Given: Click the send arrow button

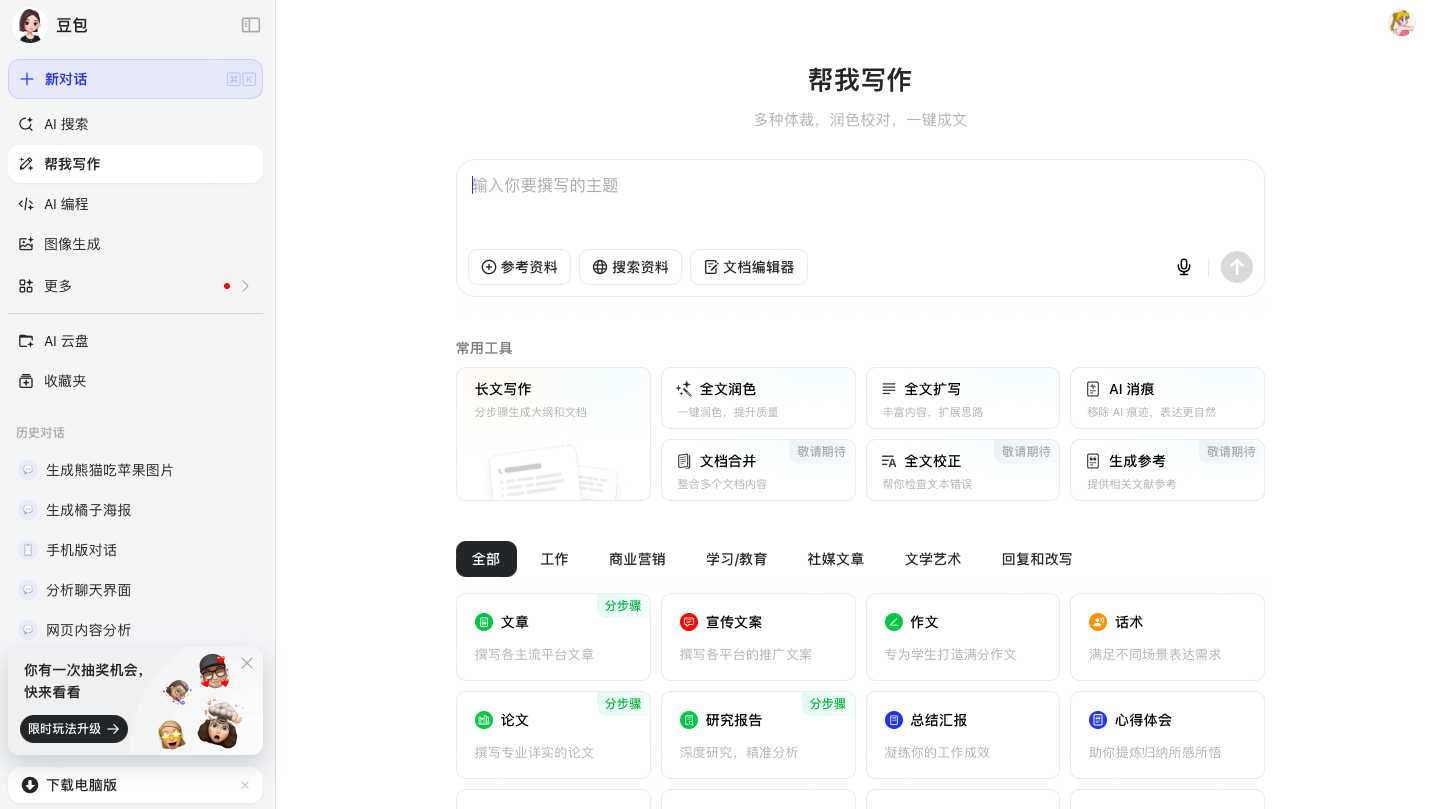Looking at the screenshot, I should tap(1237, 267).
